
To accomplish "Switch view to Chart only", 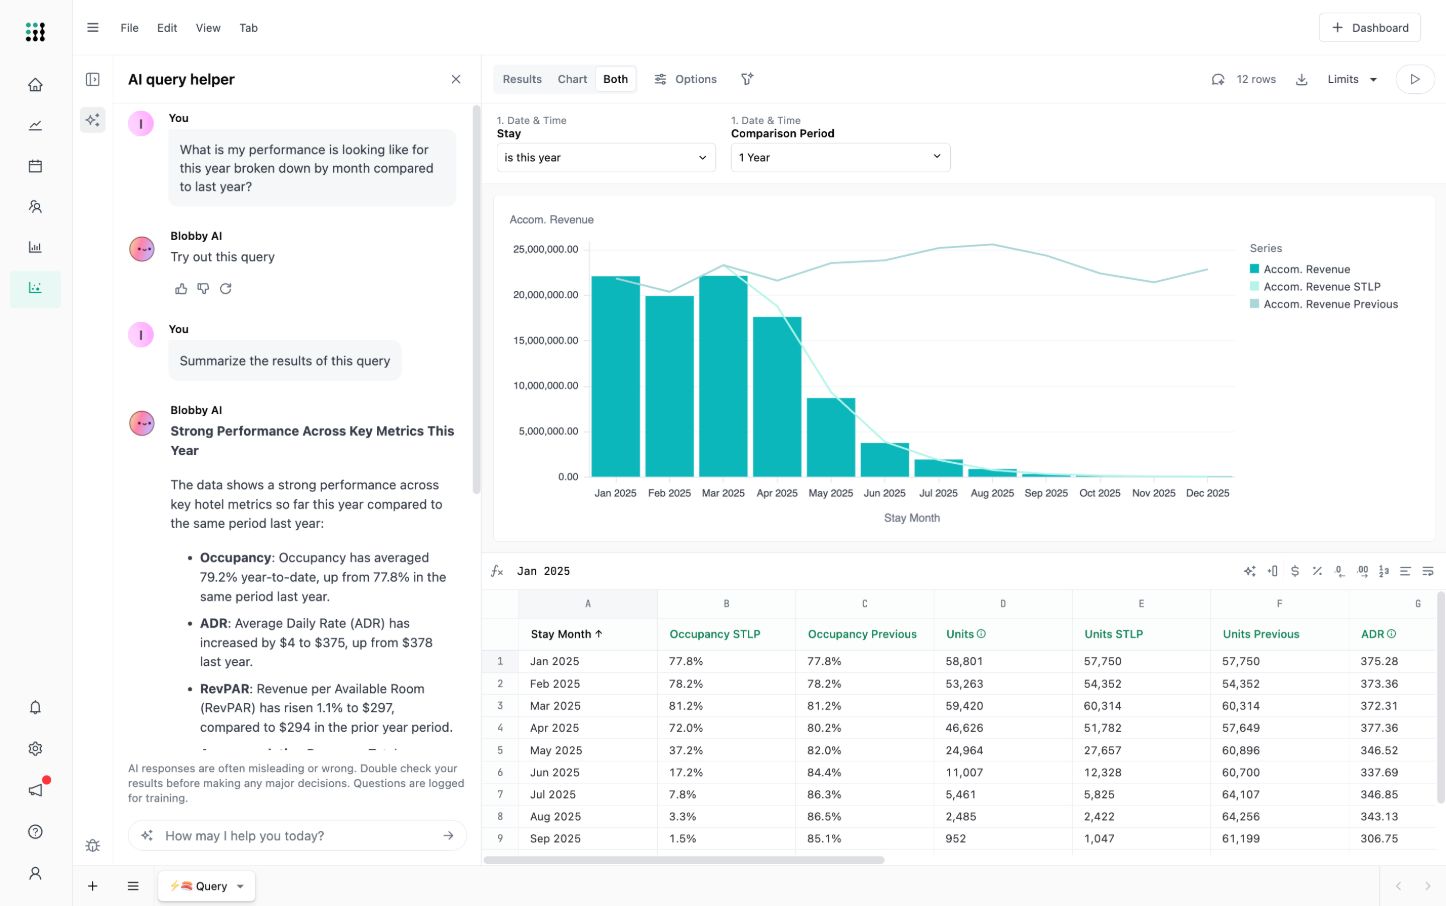I will click(x=572, y=80).
